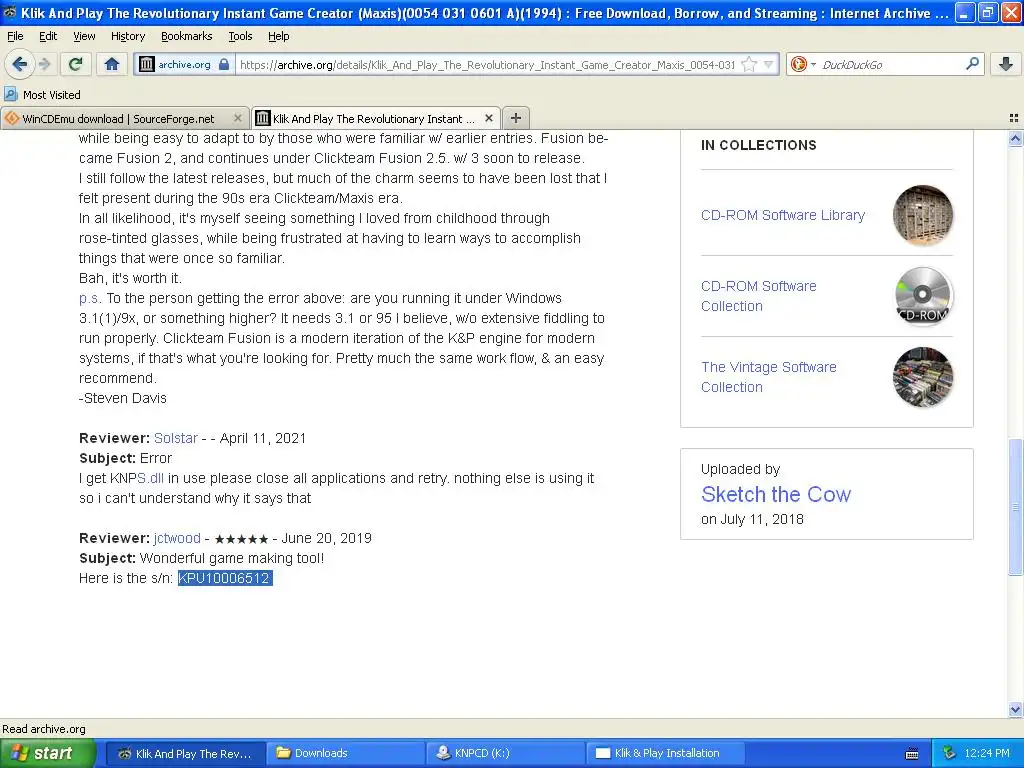Click the S.dll link in error review

tap(150, 478)
